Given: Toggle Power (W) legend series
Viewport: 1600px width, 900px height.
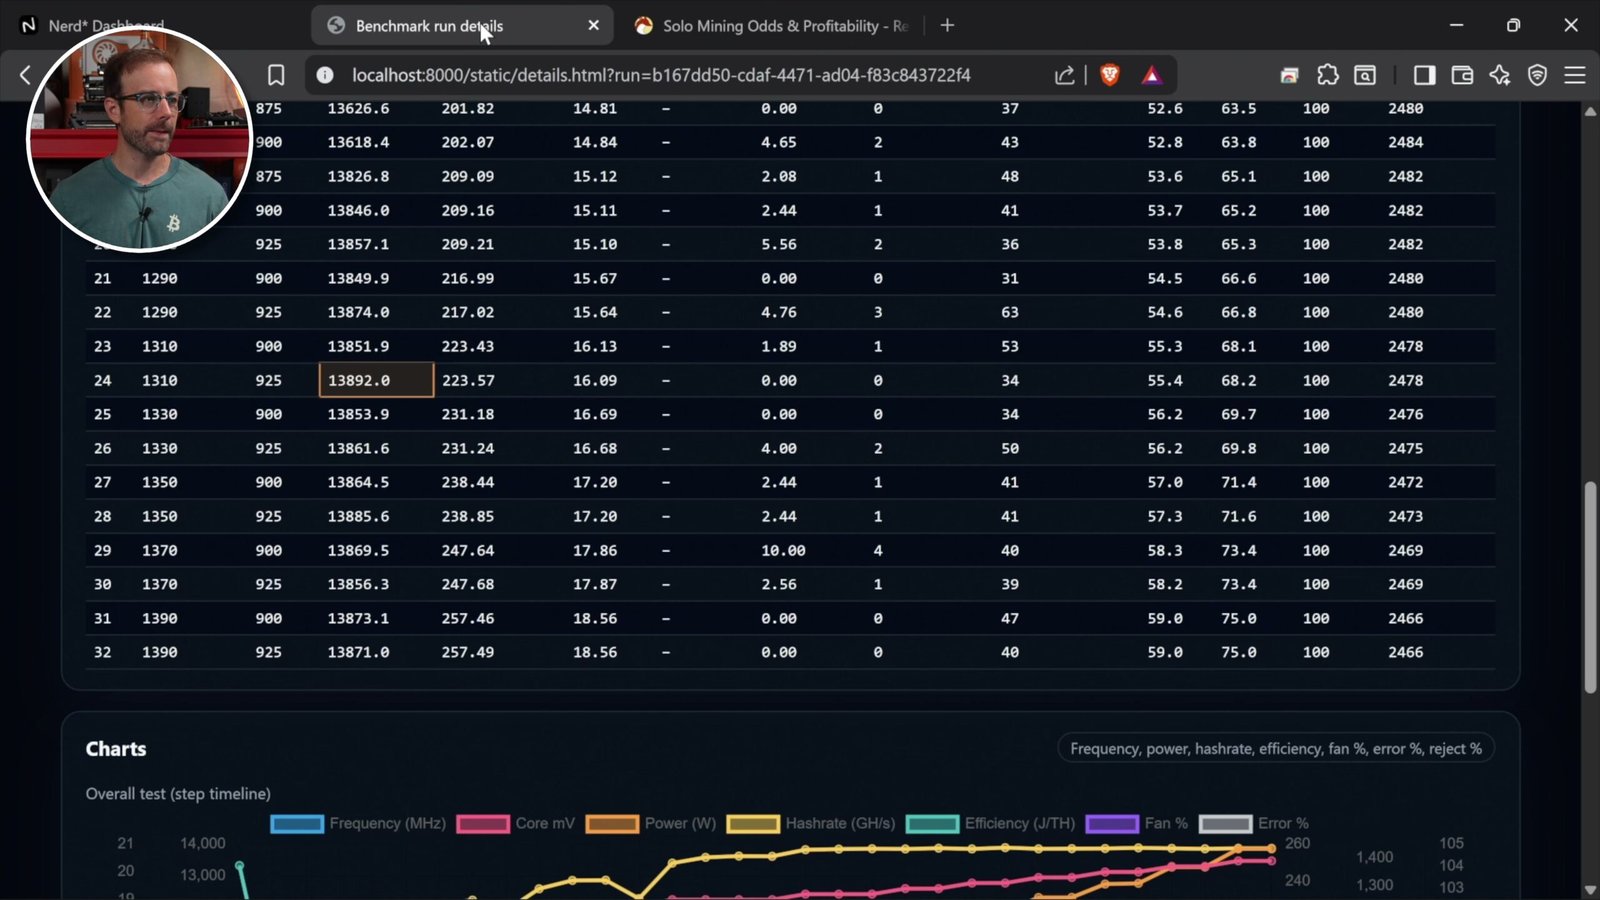Looking at the screenshot, I should (x=651, y=823).
